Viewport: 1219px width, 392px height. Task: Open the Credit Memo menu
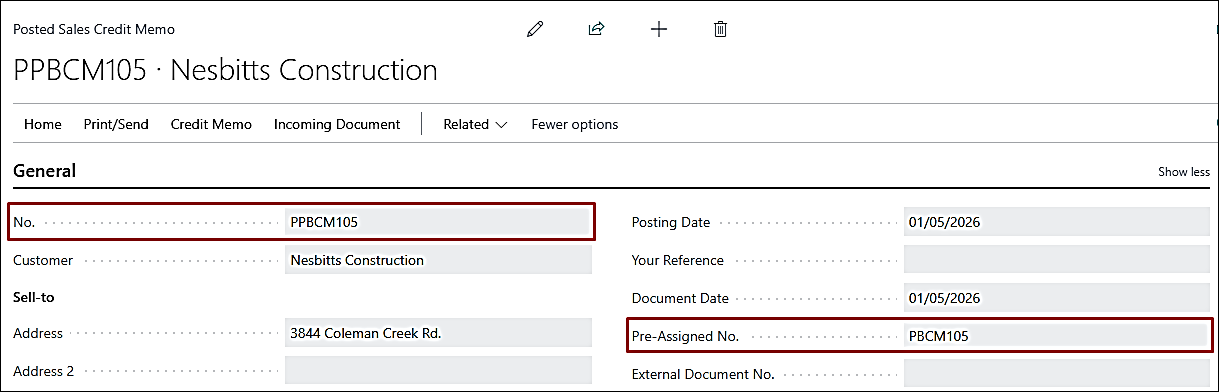[211, 124]
